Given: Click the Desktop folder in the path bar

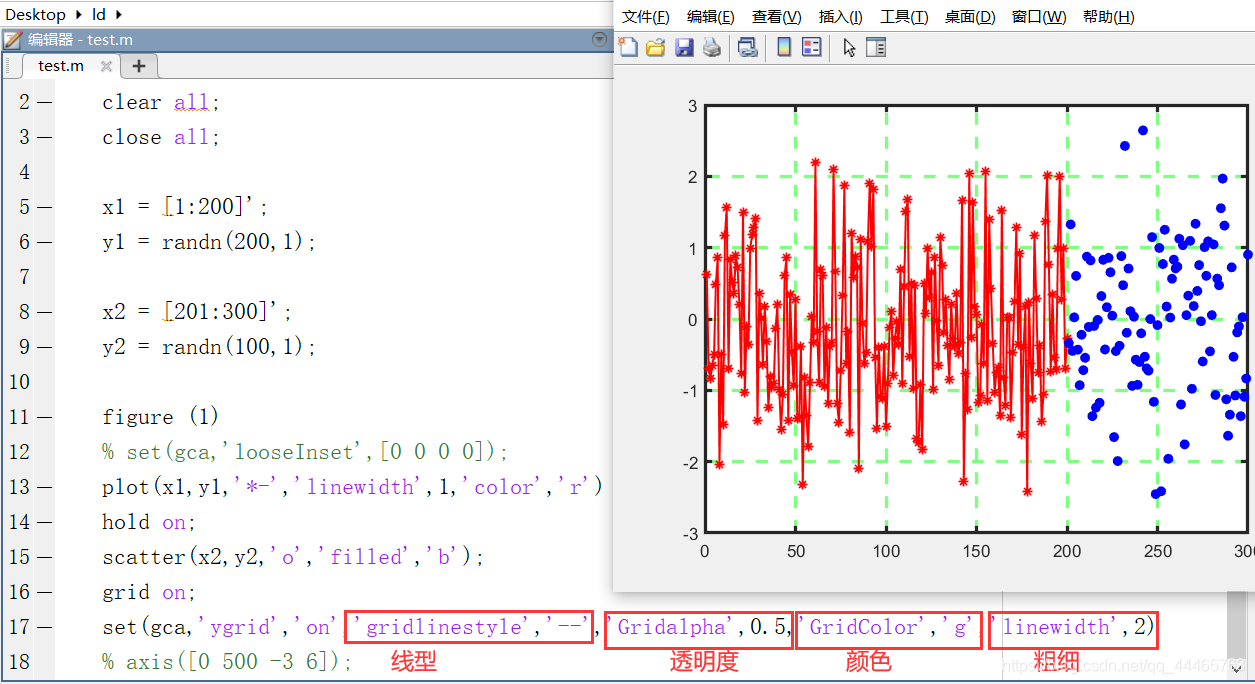Looking at the screenshot, I should tap(36, 14).
